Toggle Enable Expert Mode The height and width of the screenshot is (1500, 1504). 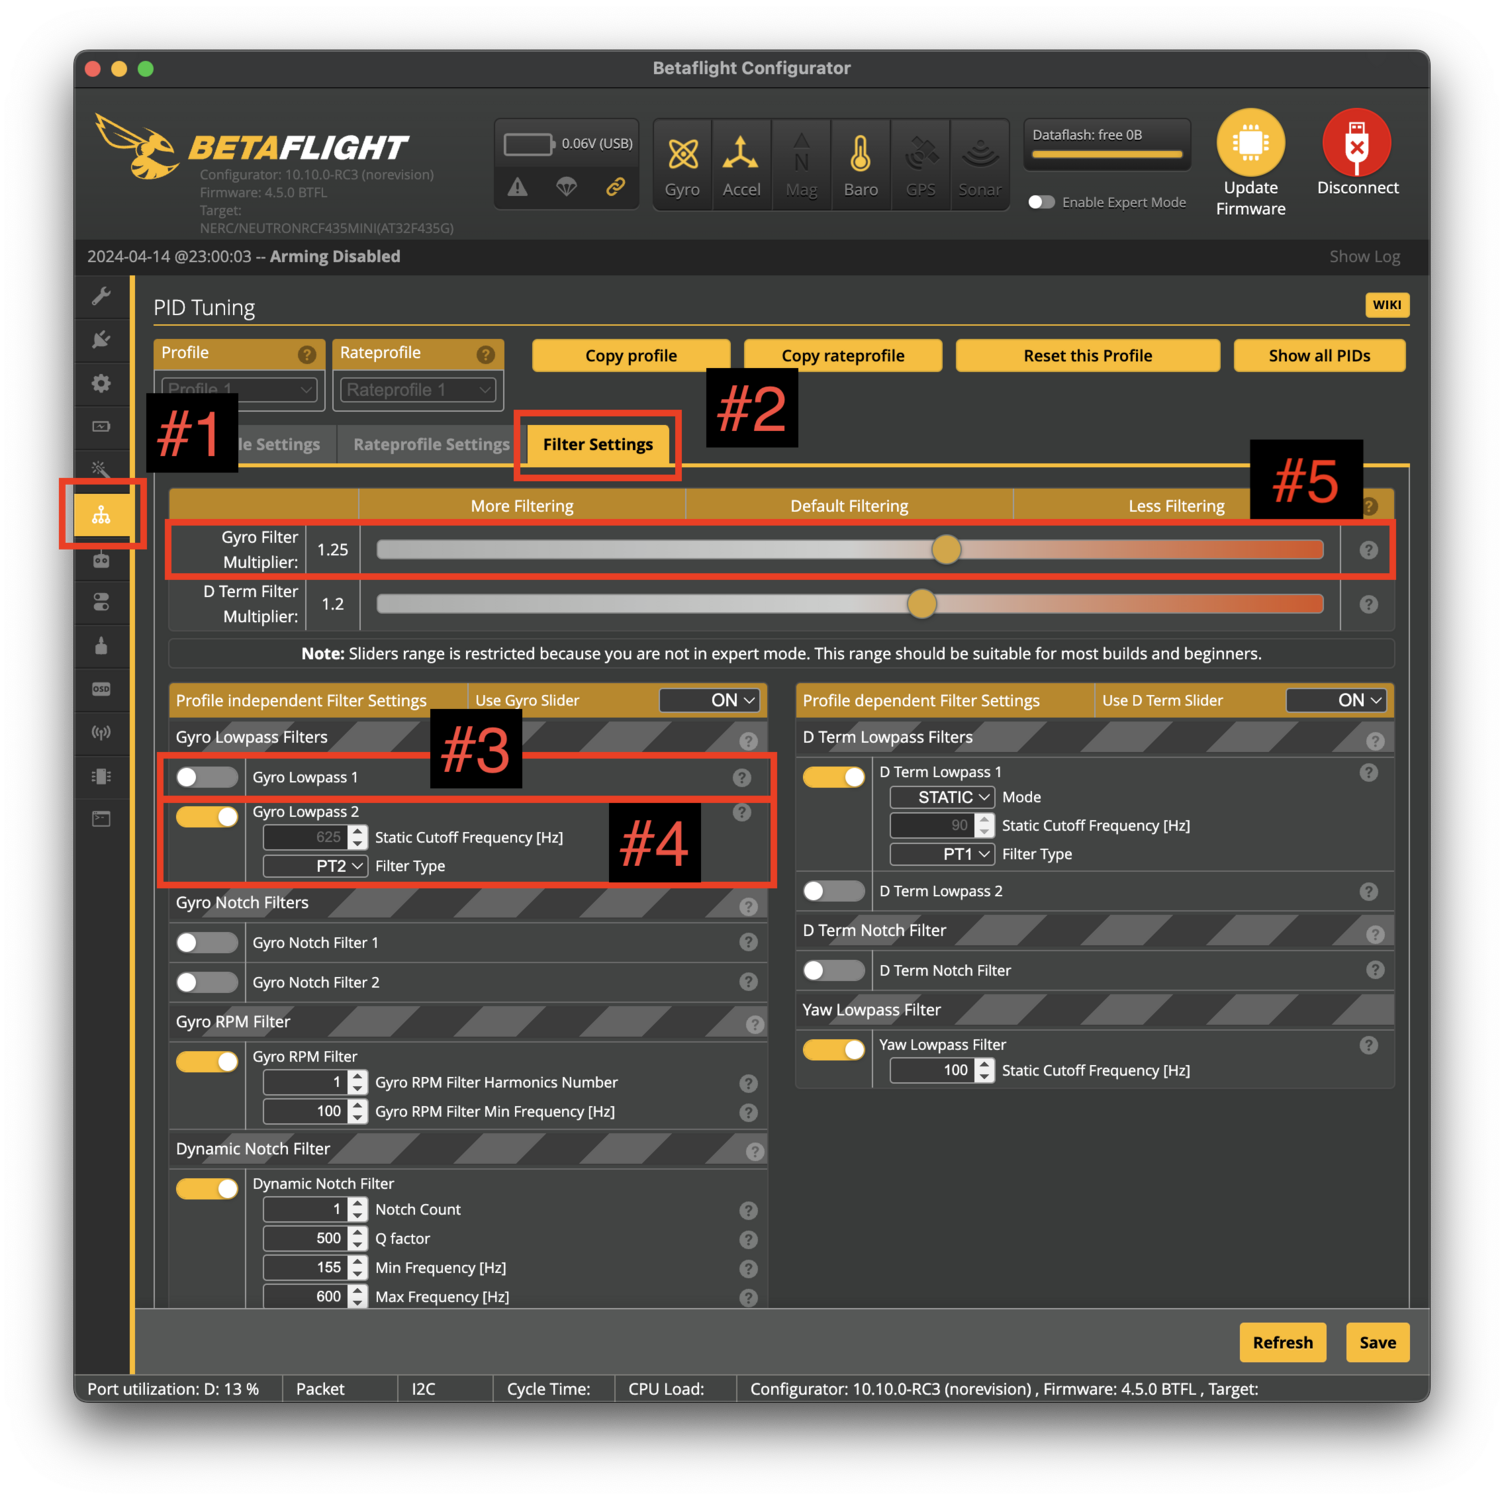(1041, 202)
